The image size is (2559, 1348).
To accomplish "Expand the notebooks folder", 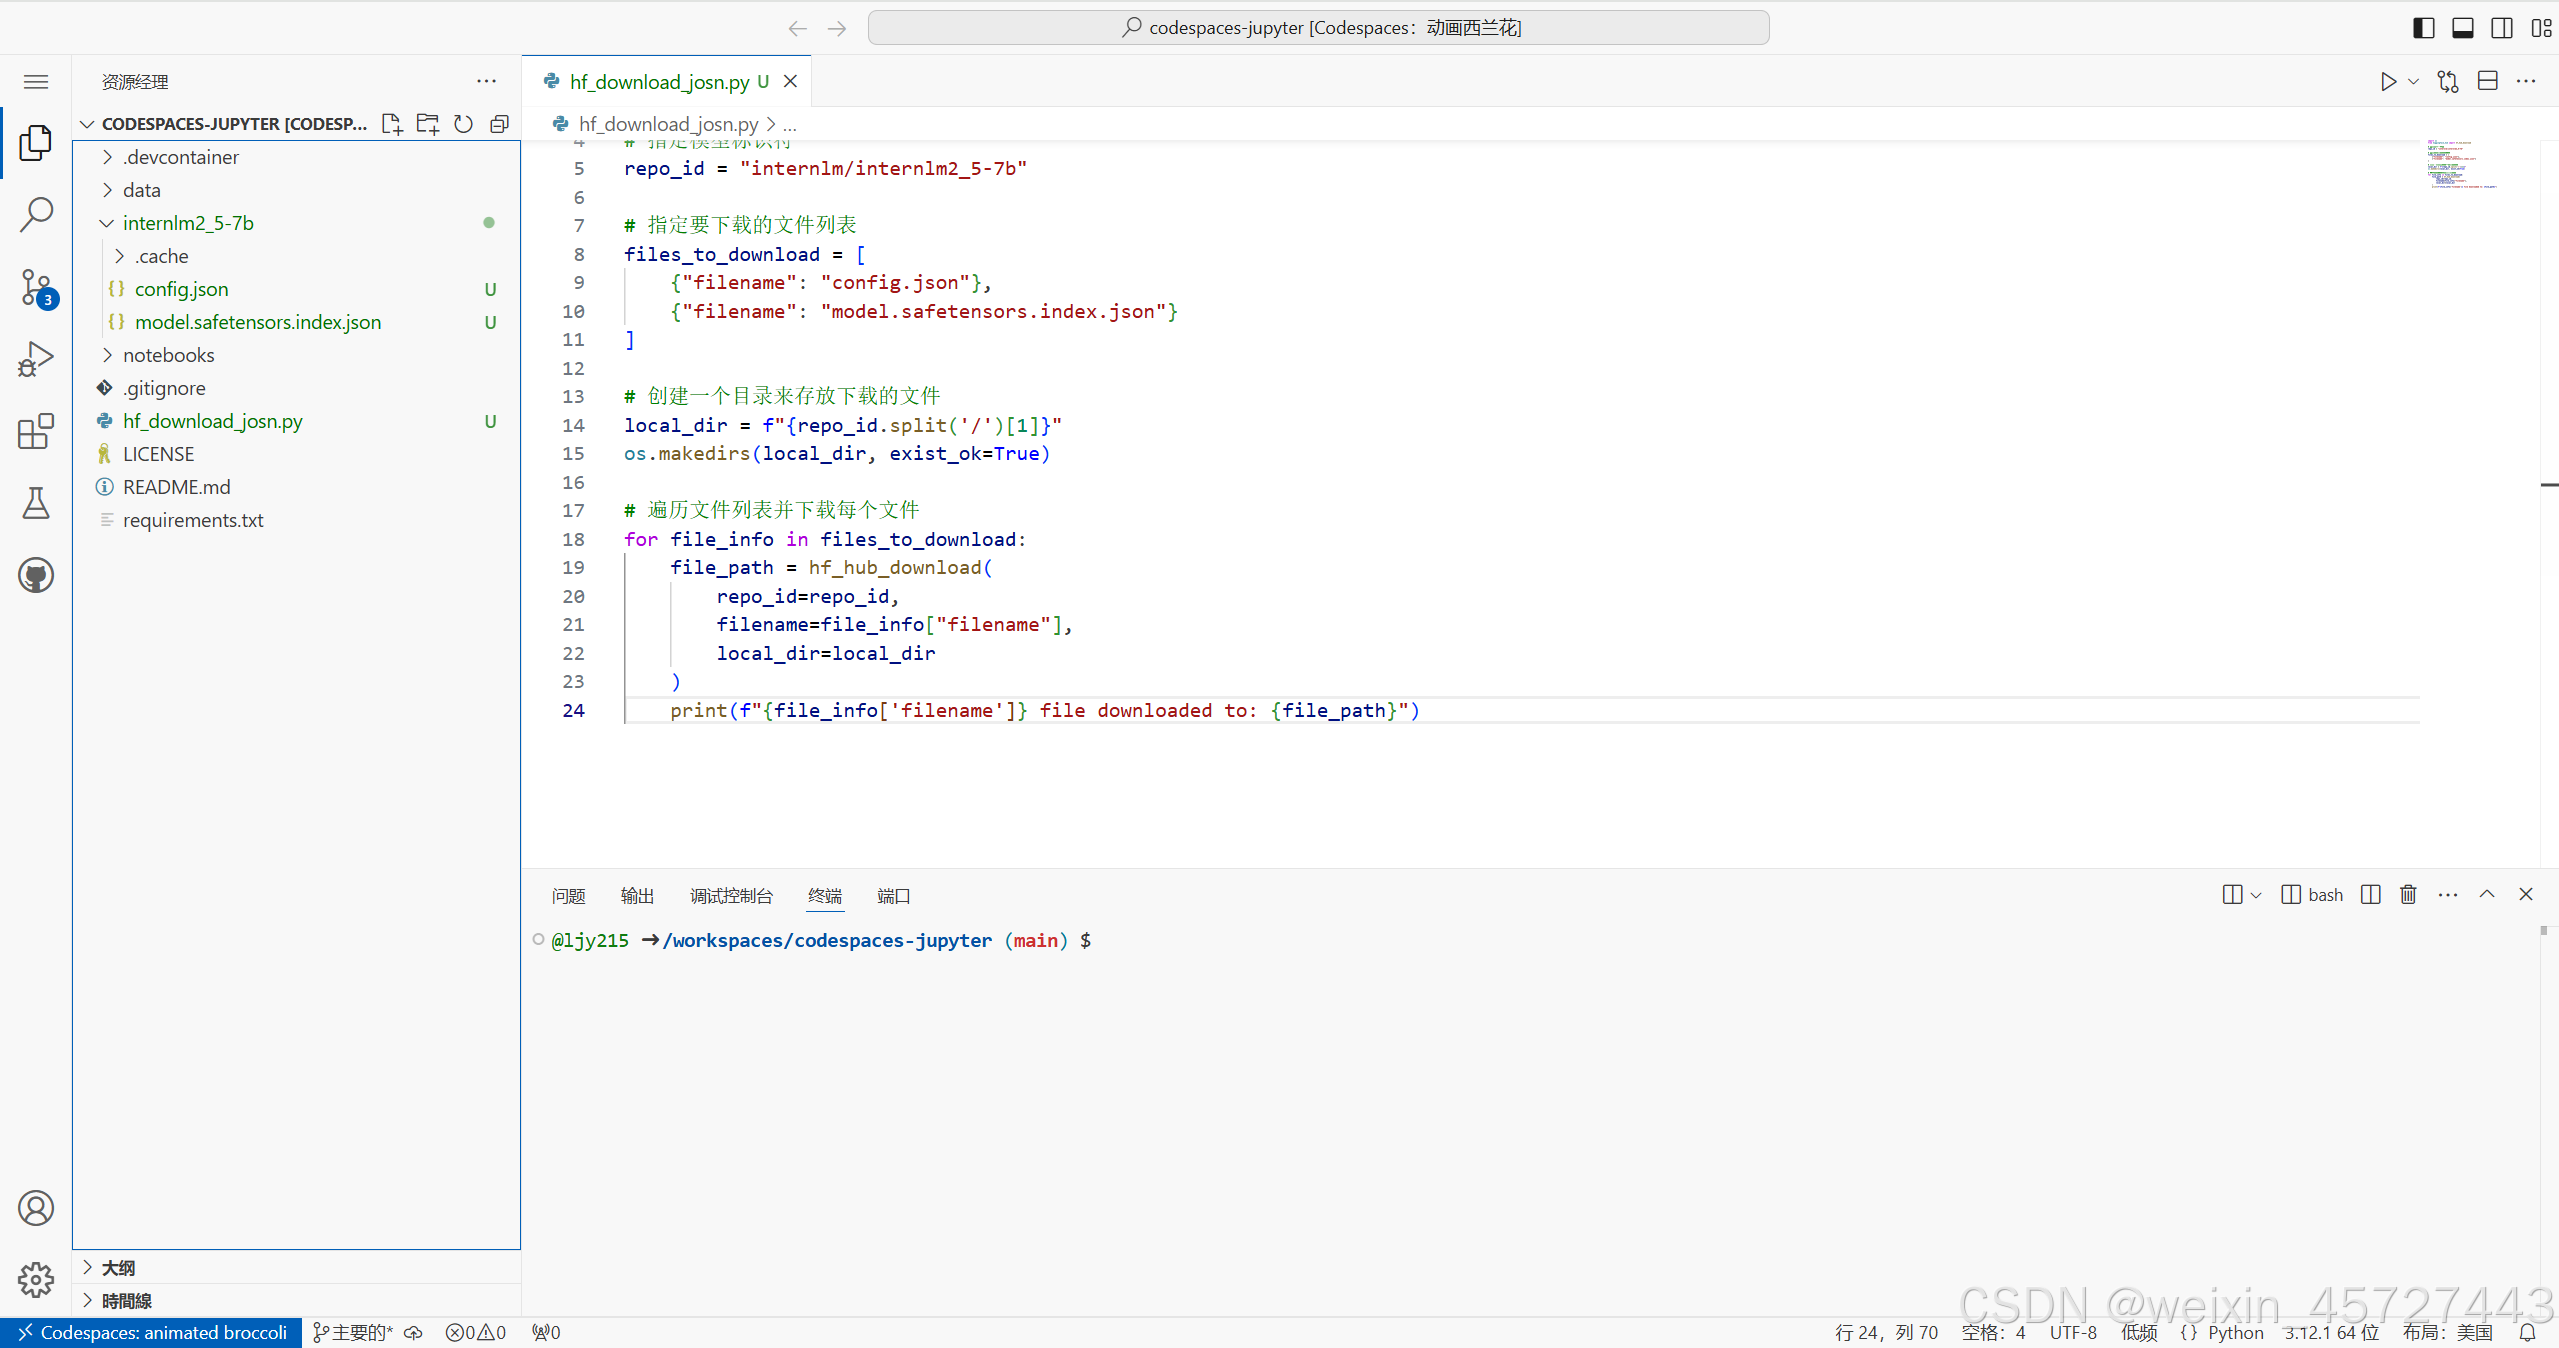I will [168, 355].
